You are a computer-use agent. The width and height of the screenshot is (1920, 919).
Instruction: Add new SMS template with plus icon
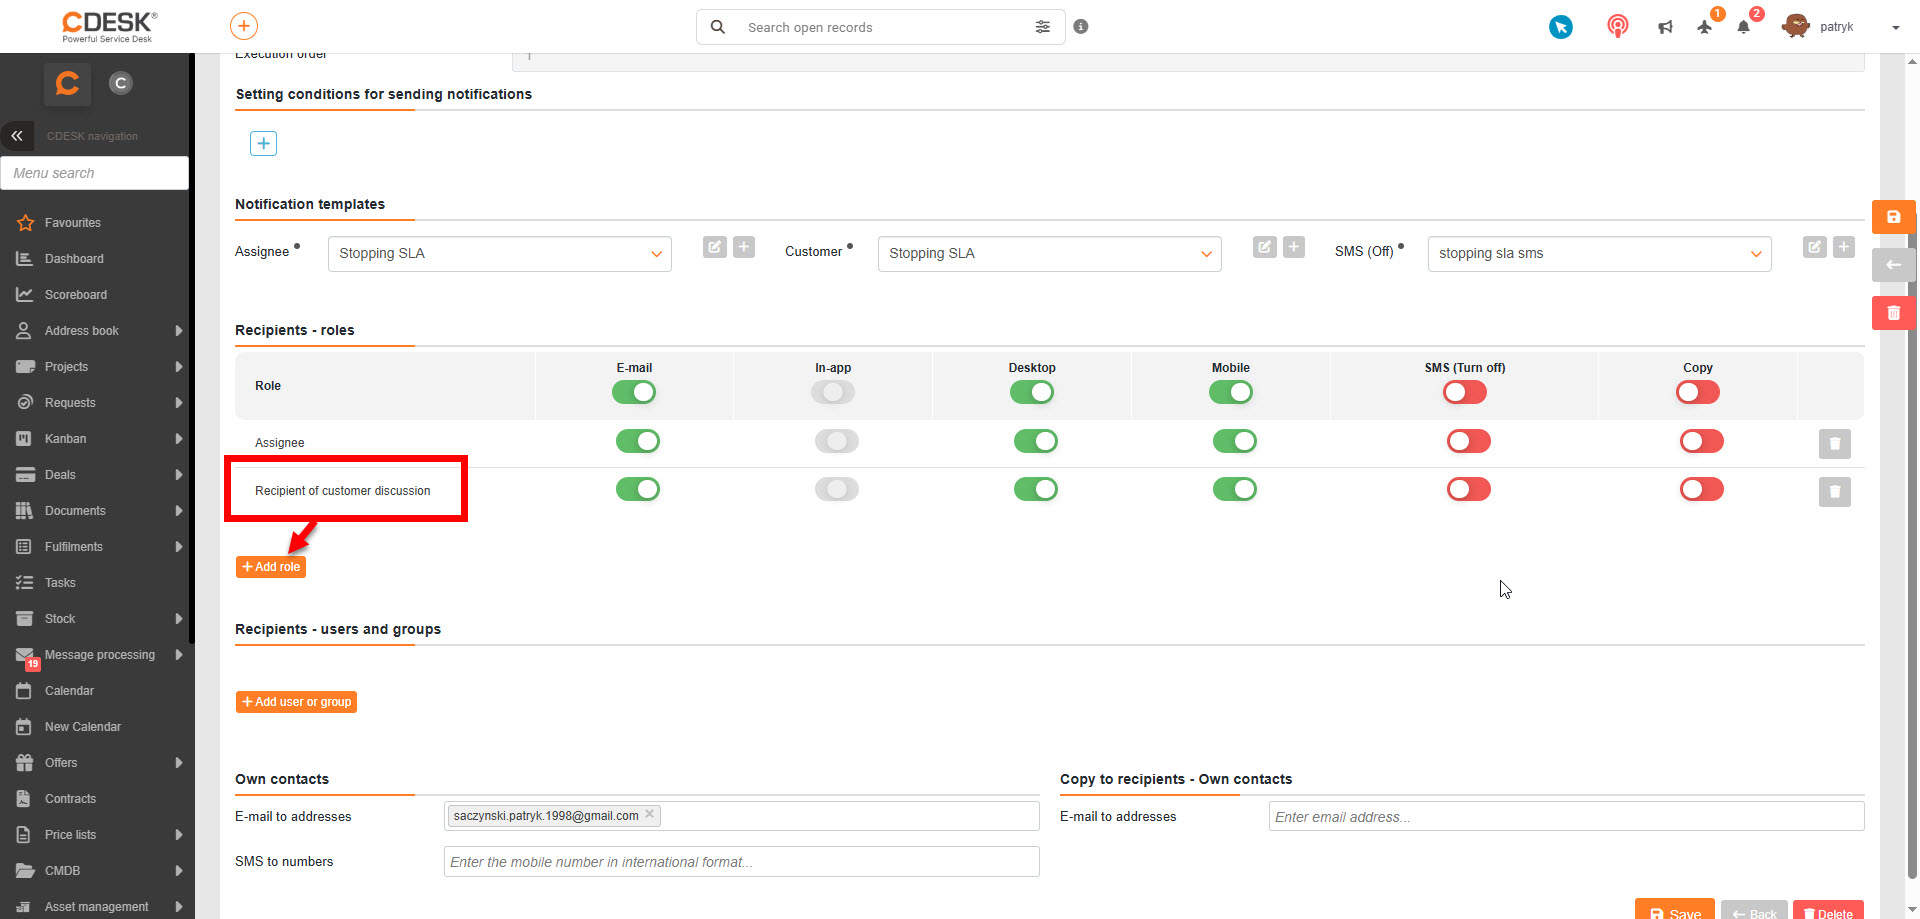[1844, 247]
